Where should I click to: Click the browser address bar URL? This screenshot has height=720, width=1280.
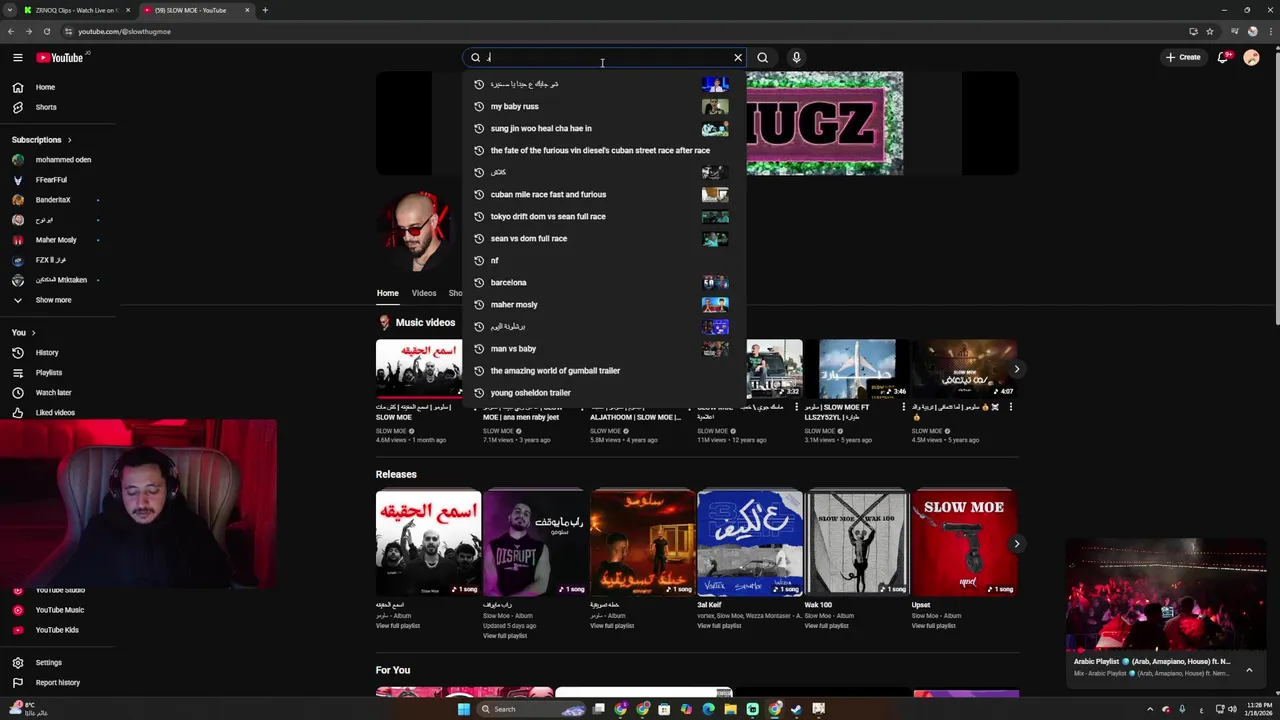pos(124,31)
